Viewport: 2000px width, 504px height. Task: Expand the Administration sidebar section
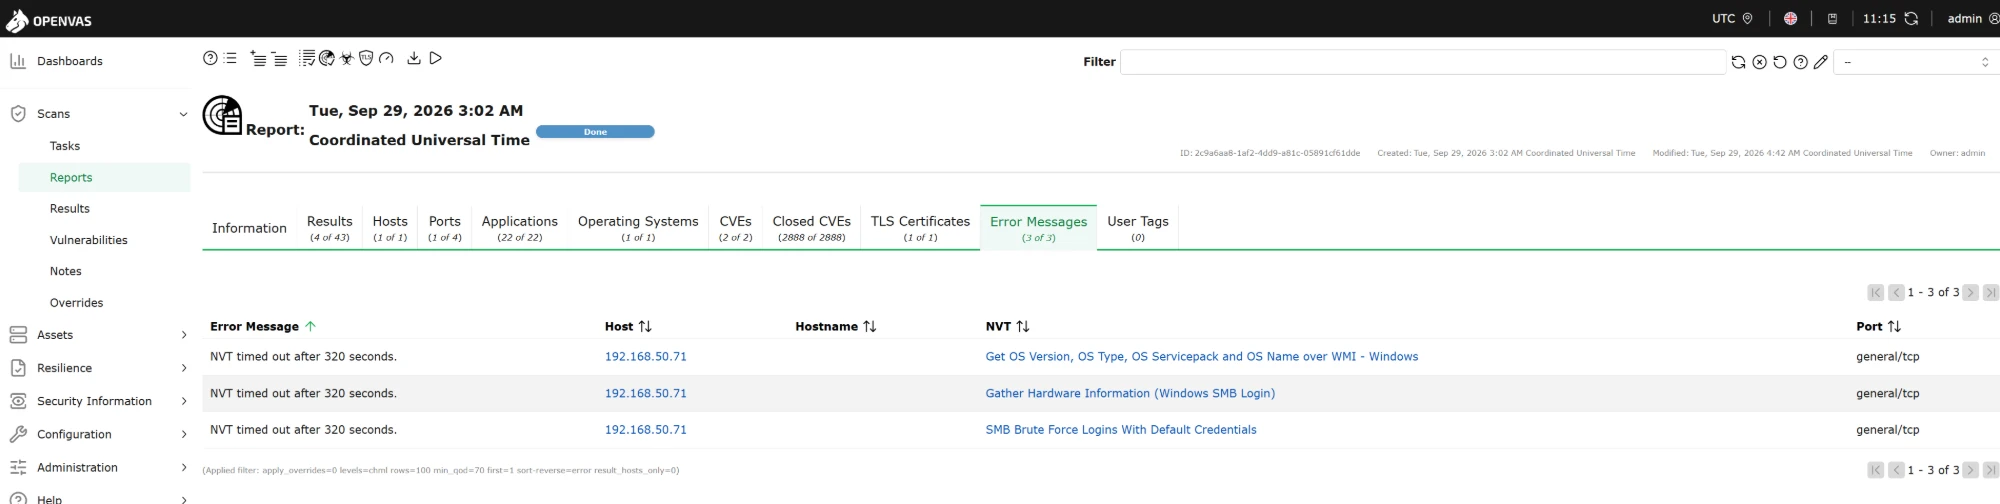click(183, 467)
